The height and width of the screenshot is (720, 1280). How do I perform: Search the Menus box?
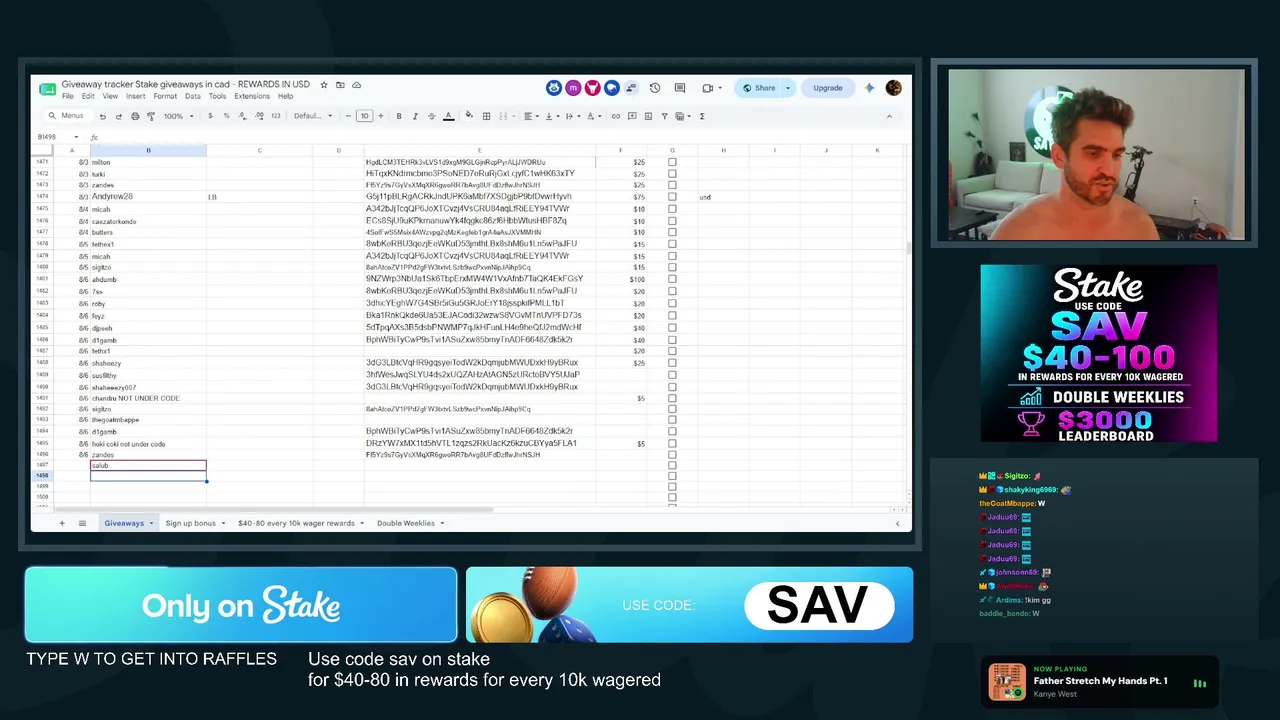click(67, 116)
